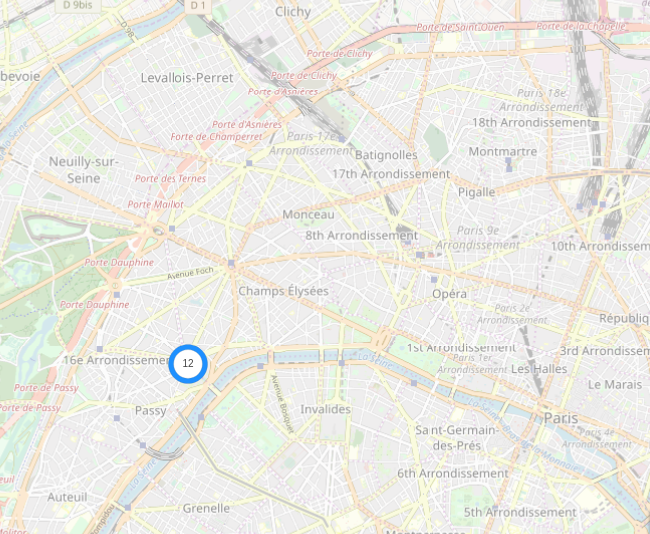Viewport: 650px width, 534px height.
Task: Select the Les Halles label
Action: (x=539, y=369)
